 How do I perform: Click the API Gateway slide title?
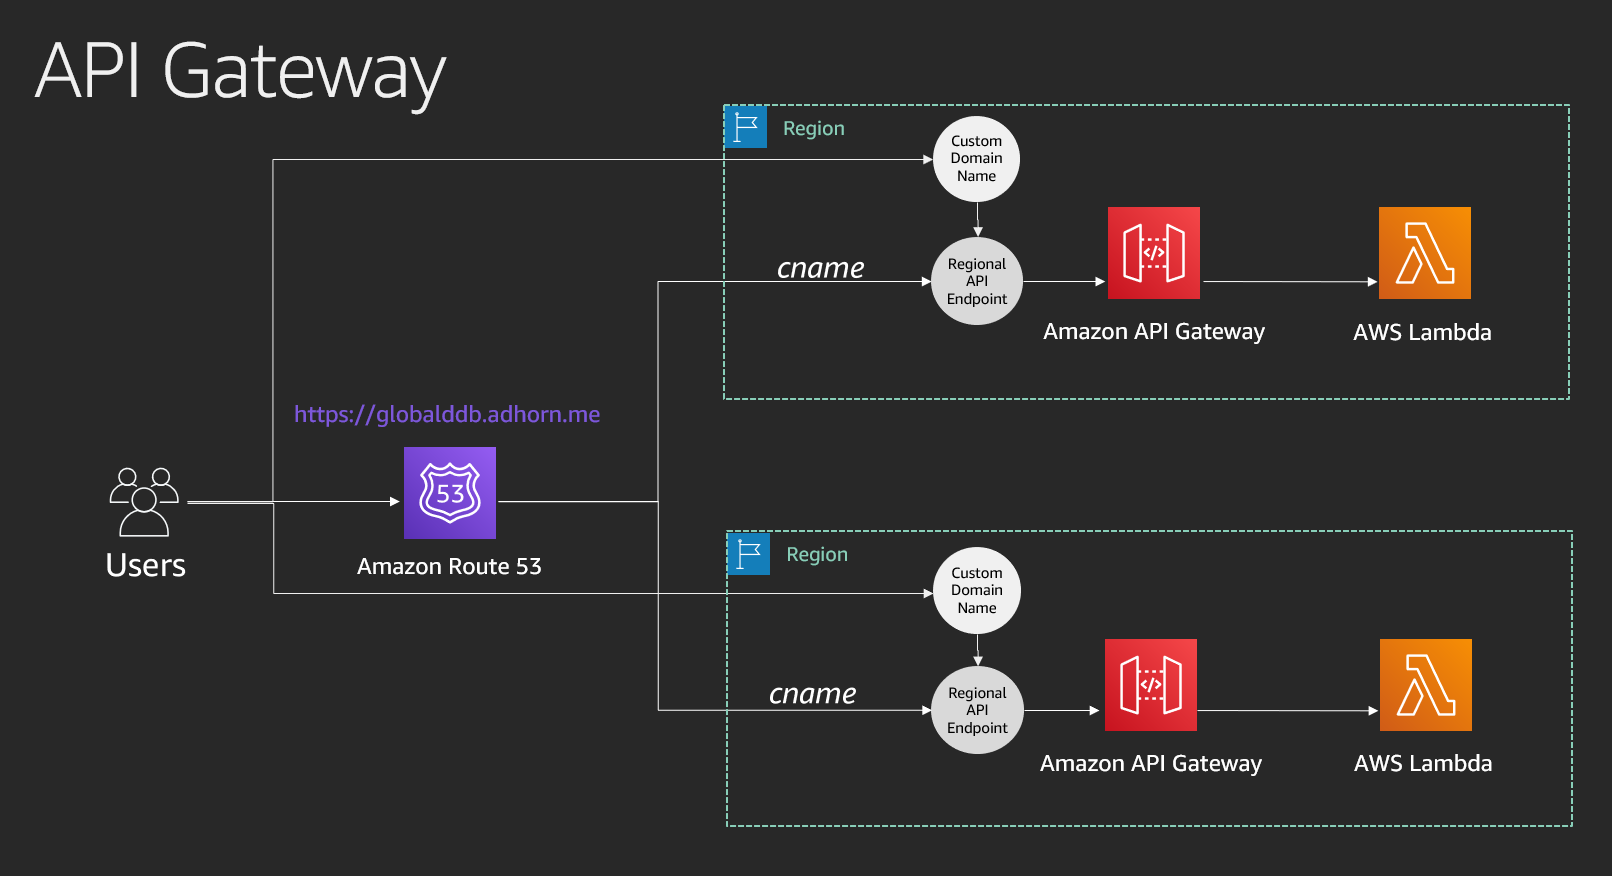click(x=240, y=72)
